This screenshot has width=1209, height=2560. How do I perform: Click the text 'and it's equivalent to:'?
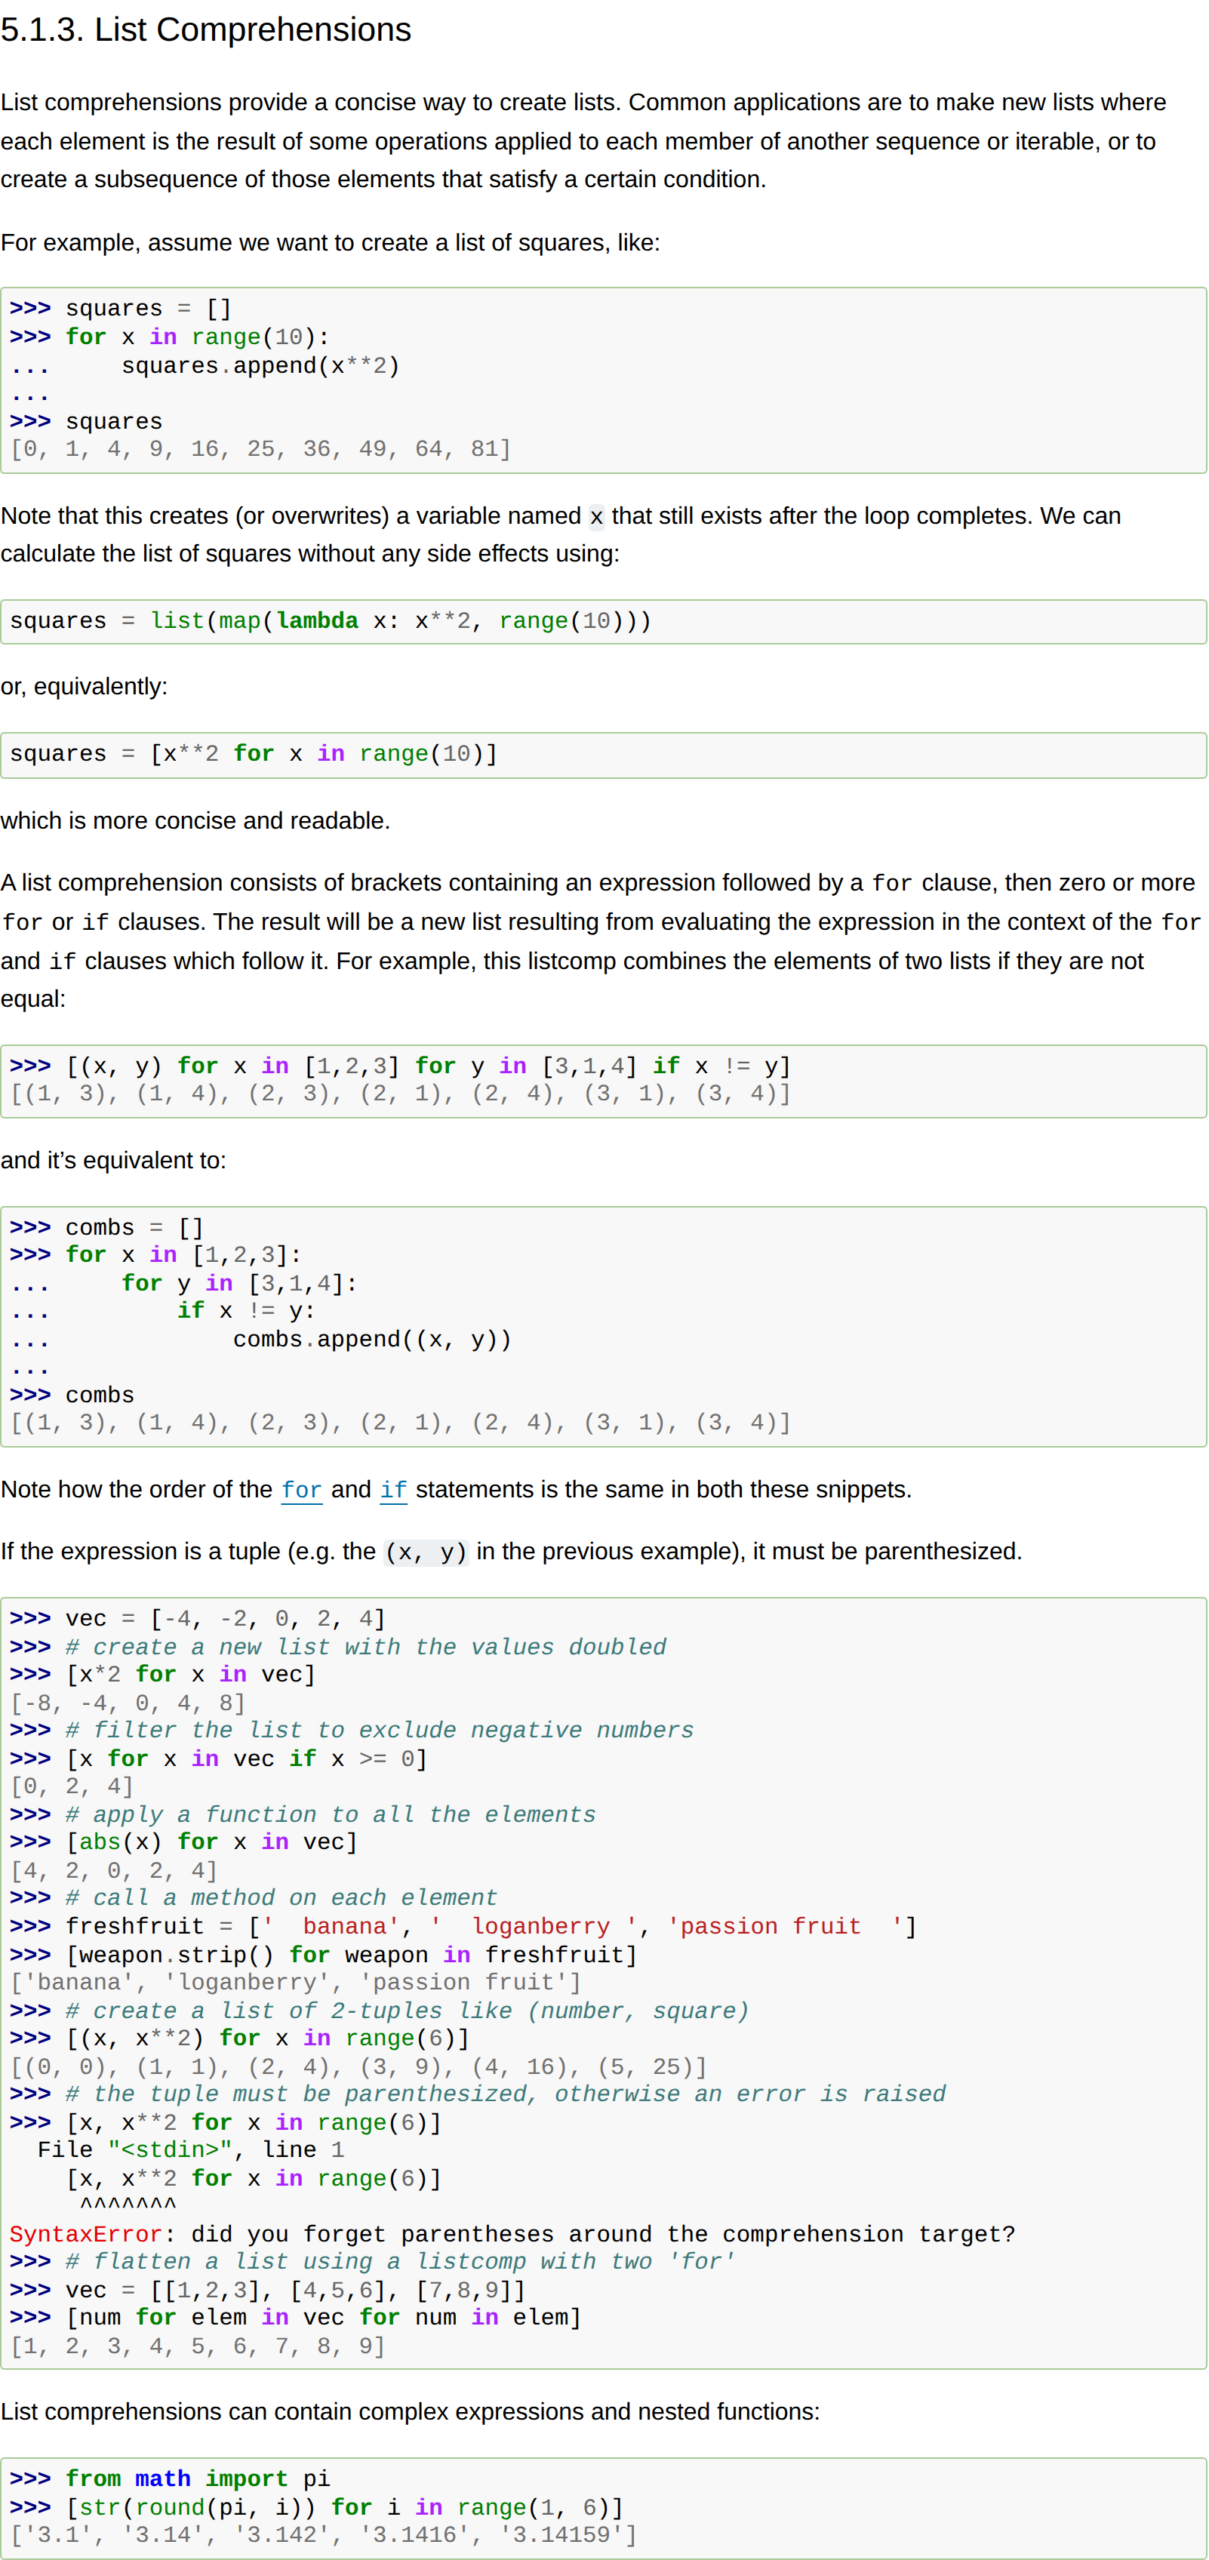click(113, 1161)
